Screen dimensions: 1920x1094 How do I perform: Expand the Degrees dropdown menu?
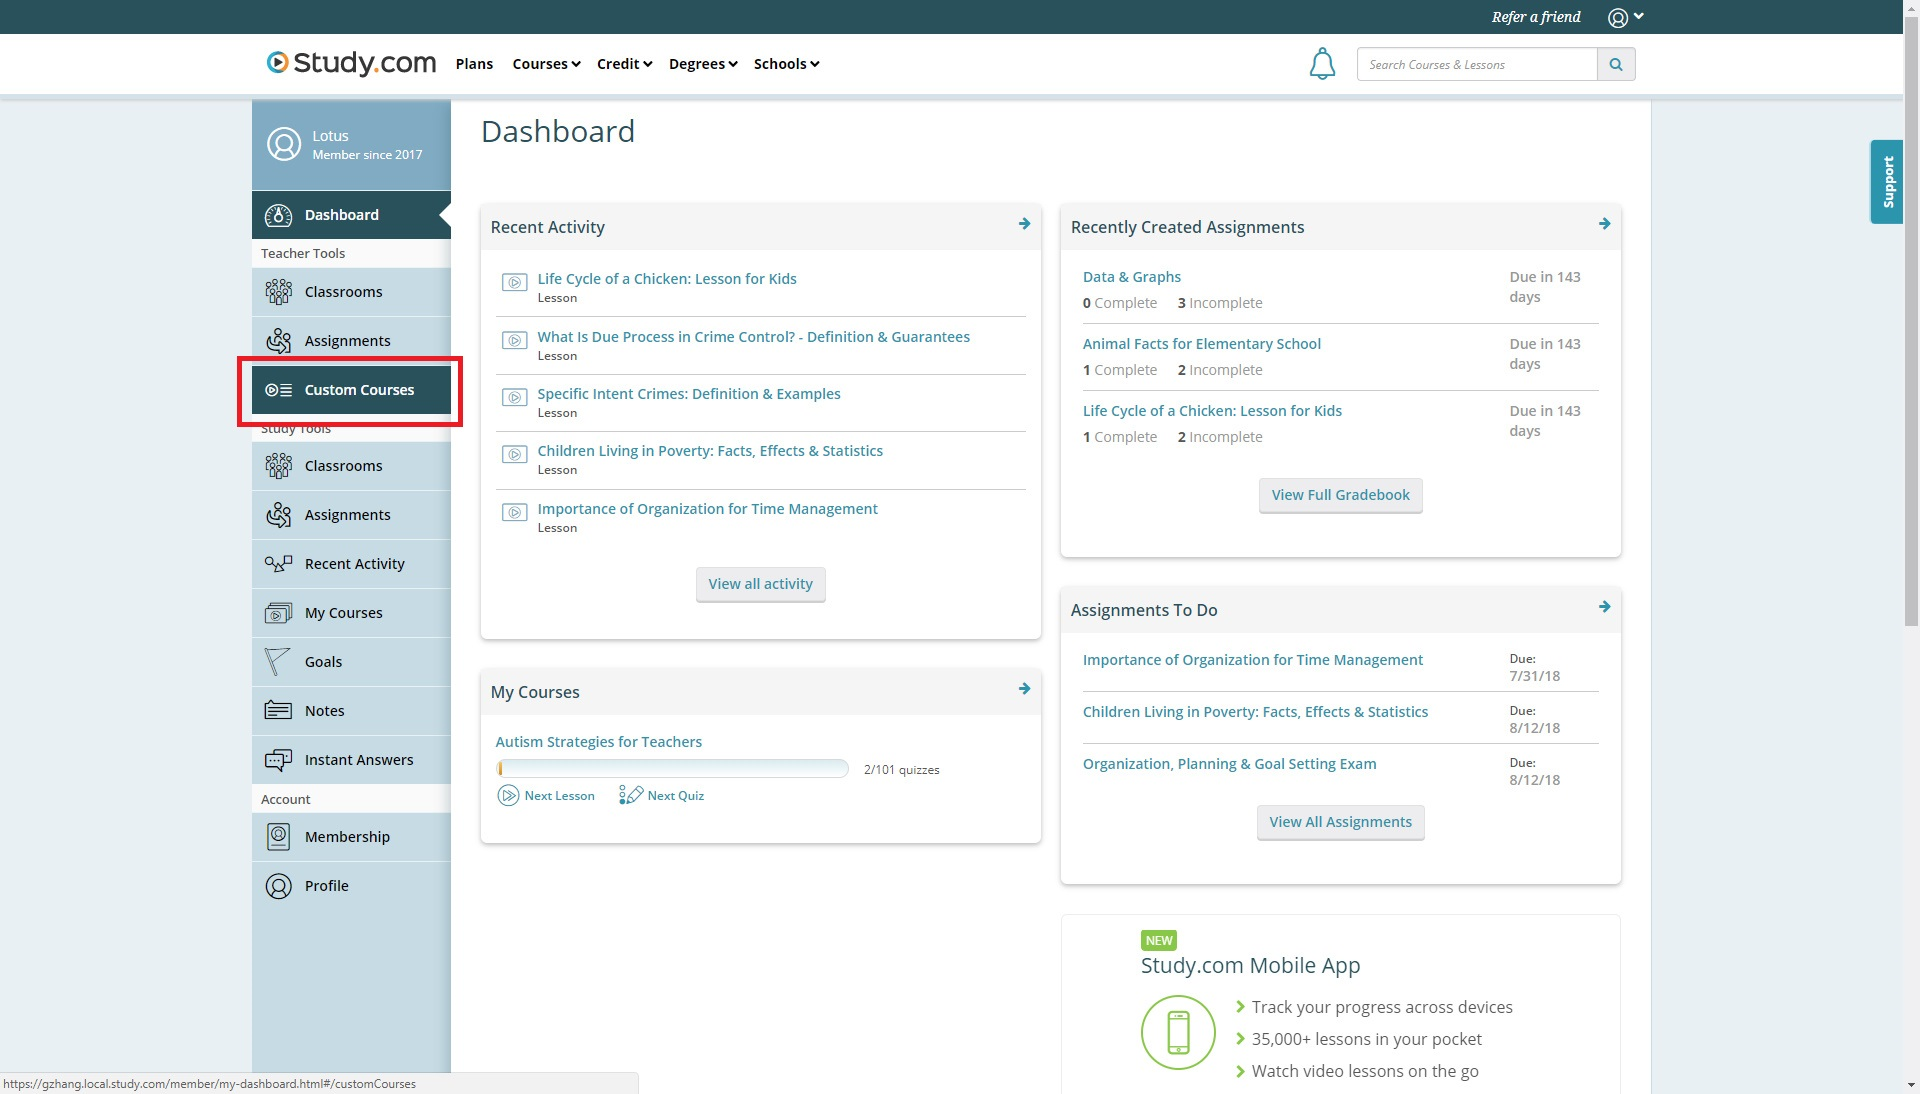[703, 64]
